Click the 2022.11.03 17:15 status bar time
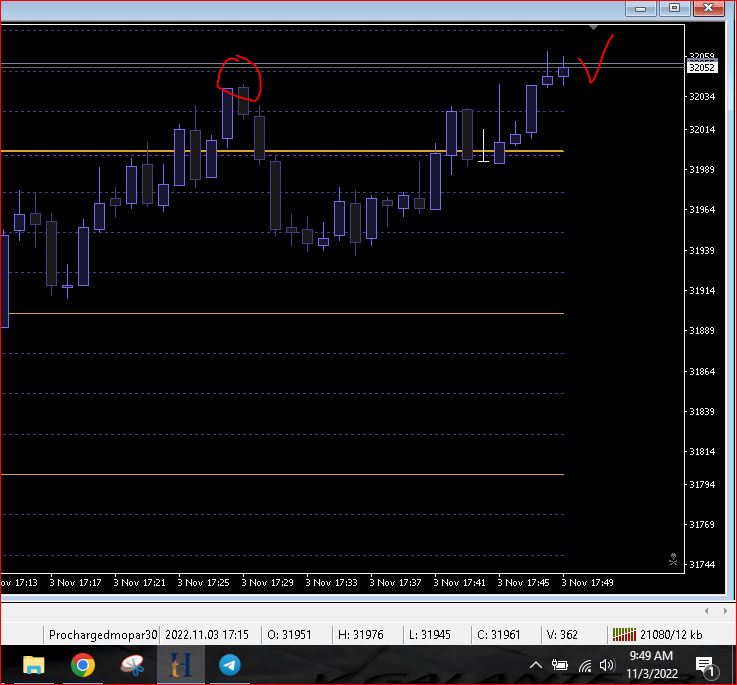 (x=207, y=635)
